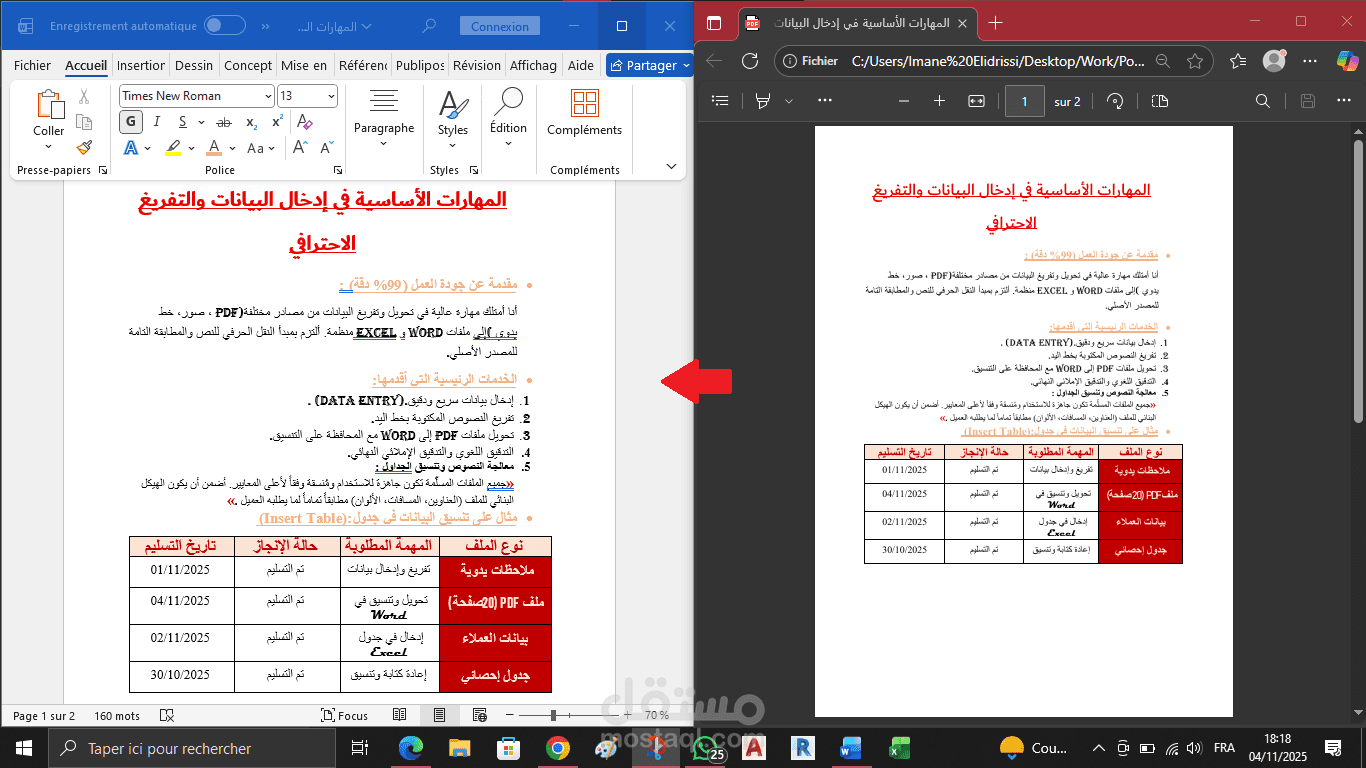Add page to favorites star icon in Edge
The height and width of the screenshot is (768, 1366).
pos(1194,61)
